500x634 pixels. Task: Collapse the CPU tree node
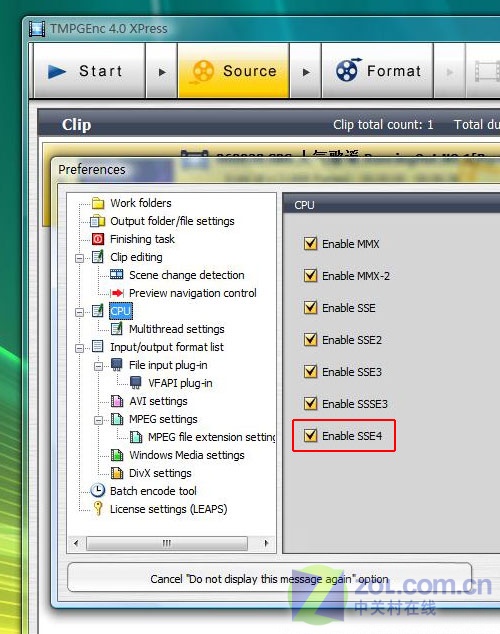tap(80, 312)
